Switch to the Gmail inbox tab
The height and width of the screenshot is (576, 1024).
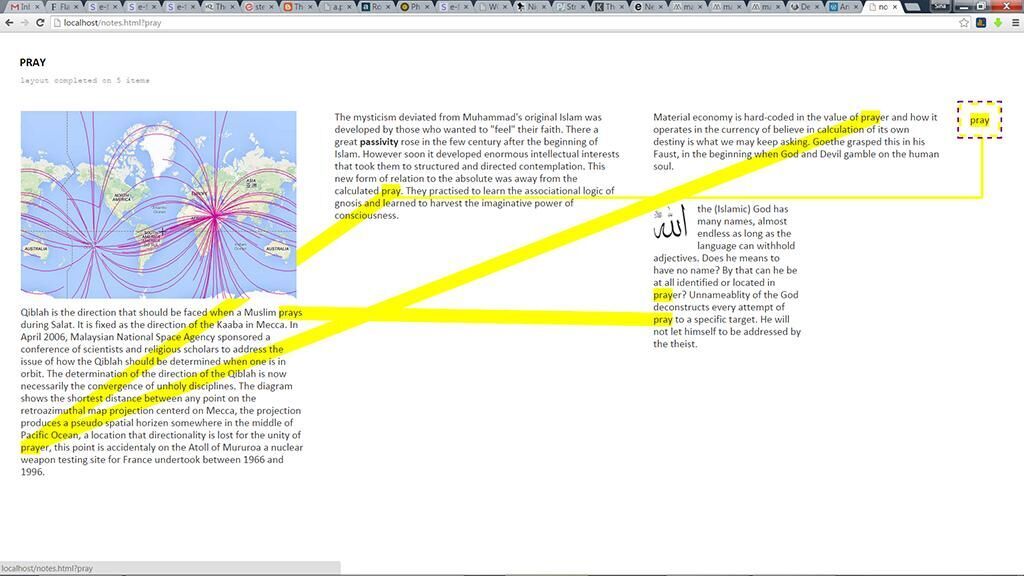tap(22, 7)
